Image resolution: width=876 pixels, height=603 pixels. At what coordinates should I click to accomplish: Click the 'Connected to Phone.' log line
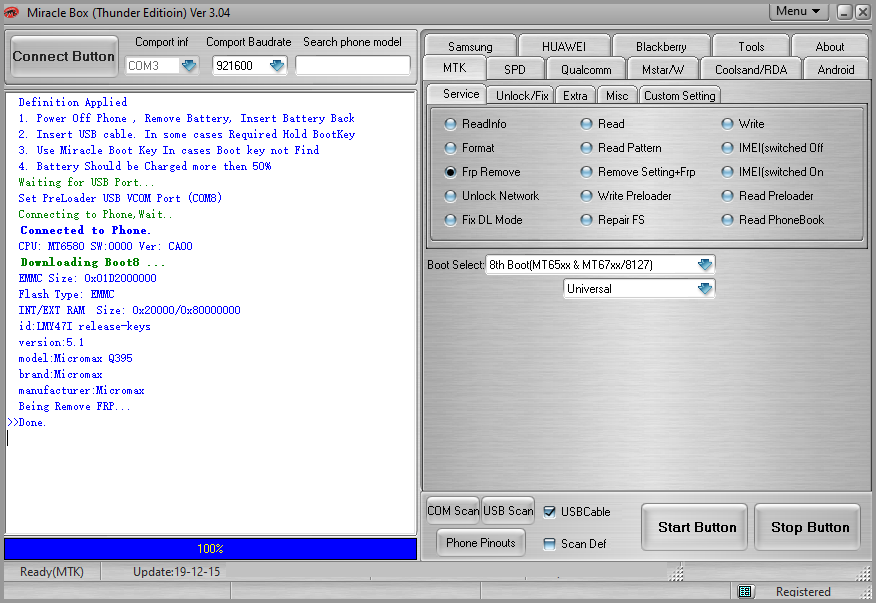click(x=85, y=230)
